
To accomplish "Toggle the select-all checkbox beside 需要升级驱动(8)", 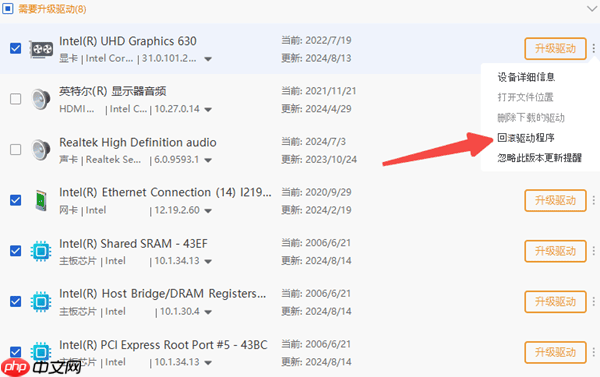I will 8,8.
